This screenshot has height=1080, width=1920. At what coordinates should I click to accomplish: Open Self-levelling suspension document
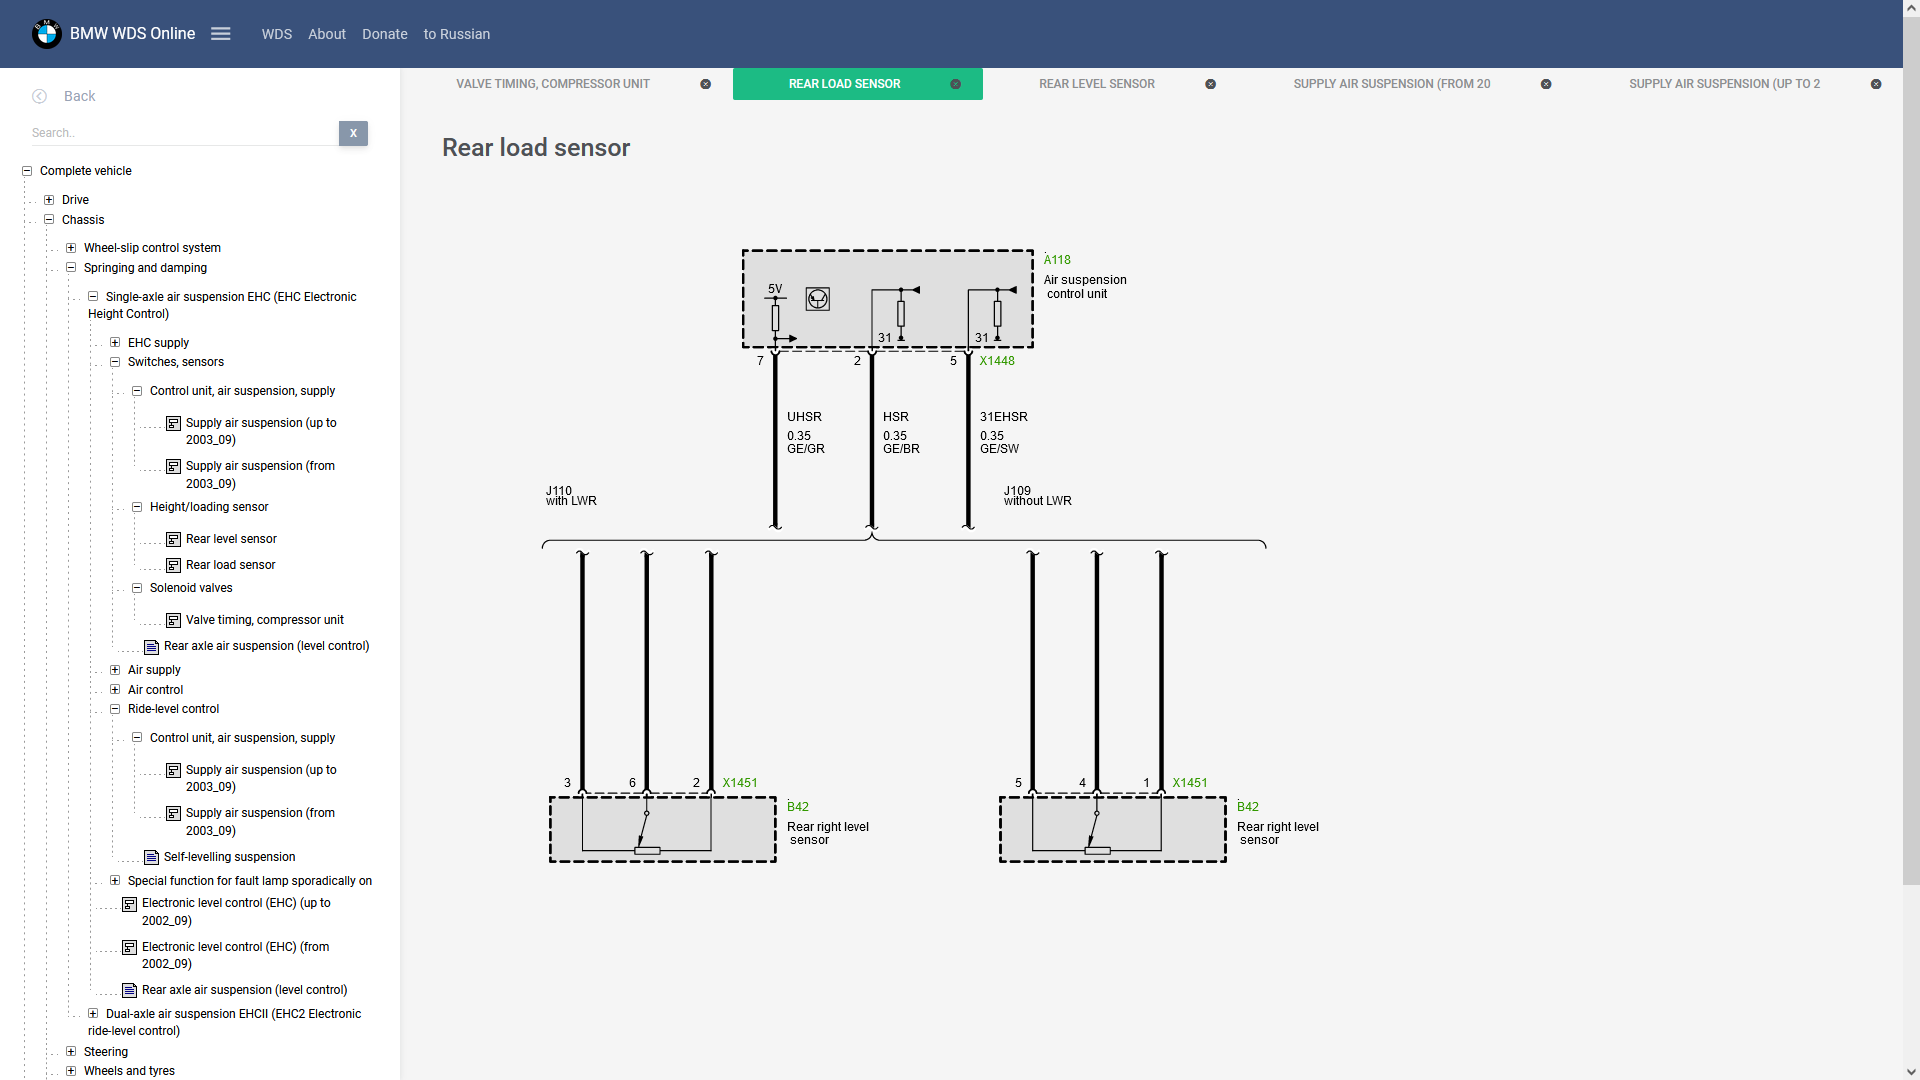click(x=229, y=857)
